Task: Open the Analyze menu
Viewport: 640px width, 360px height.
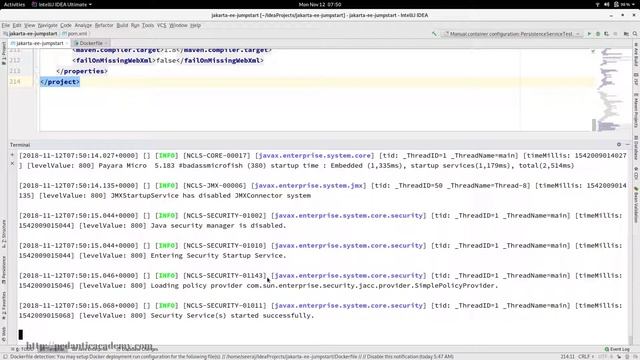Action: click(x=83, y=25)
